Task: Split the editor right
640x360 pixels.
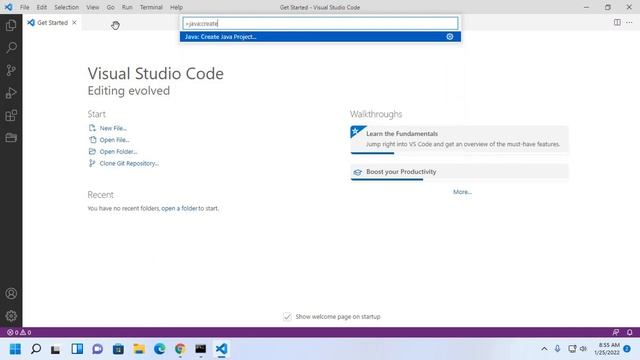Action: coord(617,22)
